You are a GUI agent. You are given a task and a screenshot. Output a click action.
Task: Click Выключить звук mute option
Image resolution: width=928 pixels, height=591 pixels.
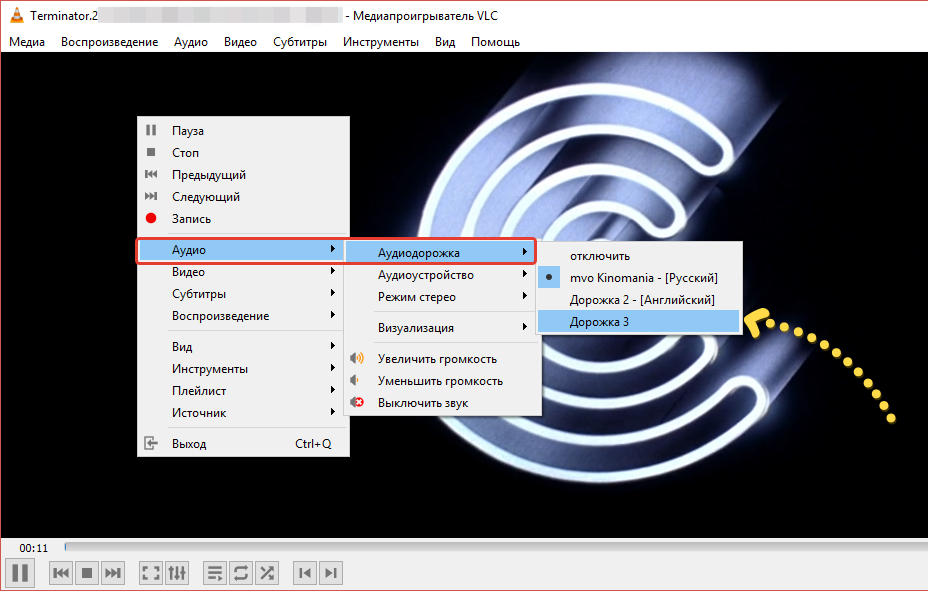(422, 403)
